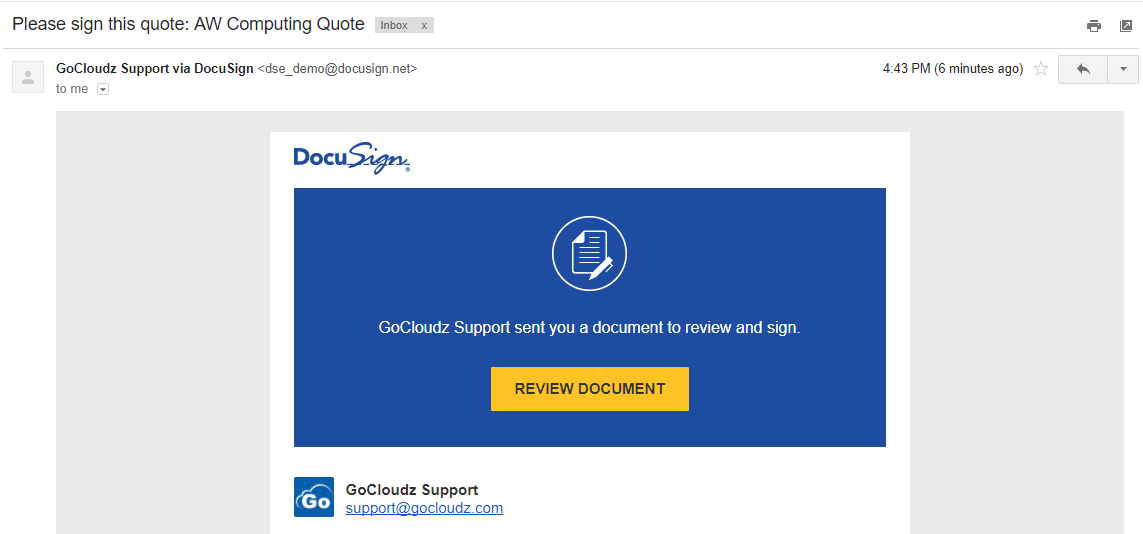
Task: Expand the 'to me' recipient details
Action: pos(103,89)
